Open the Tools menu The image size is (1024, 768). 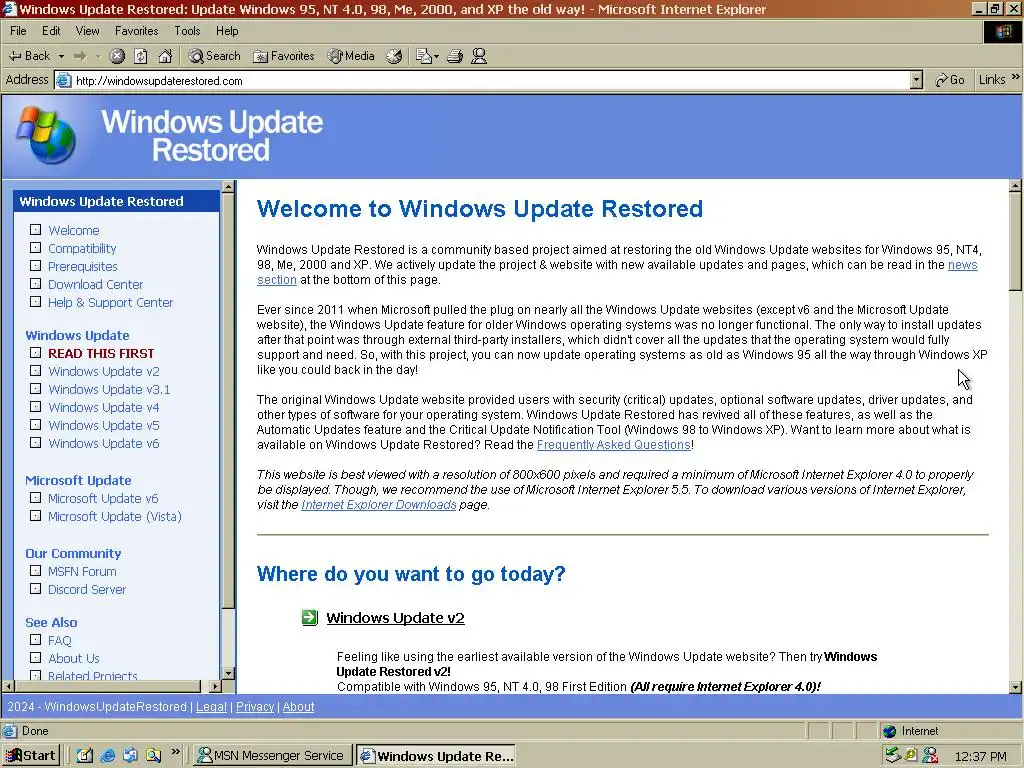click(187, 31)
